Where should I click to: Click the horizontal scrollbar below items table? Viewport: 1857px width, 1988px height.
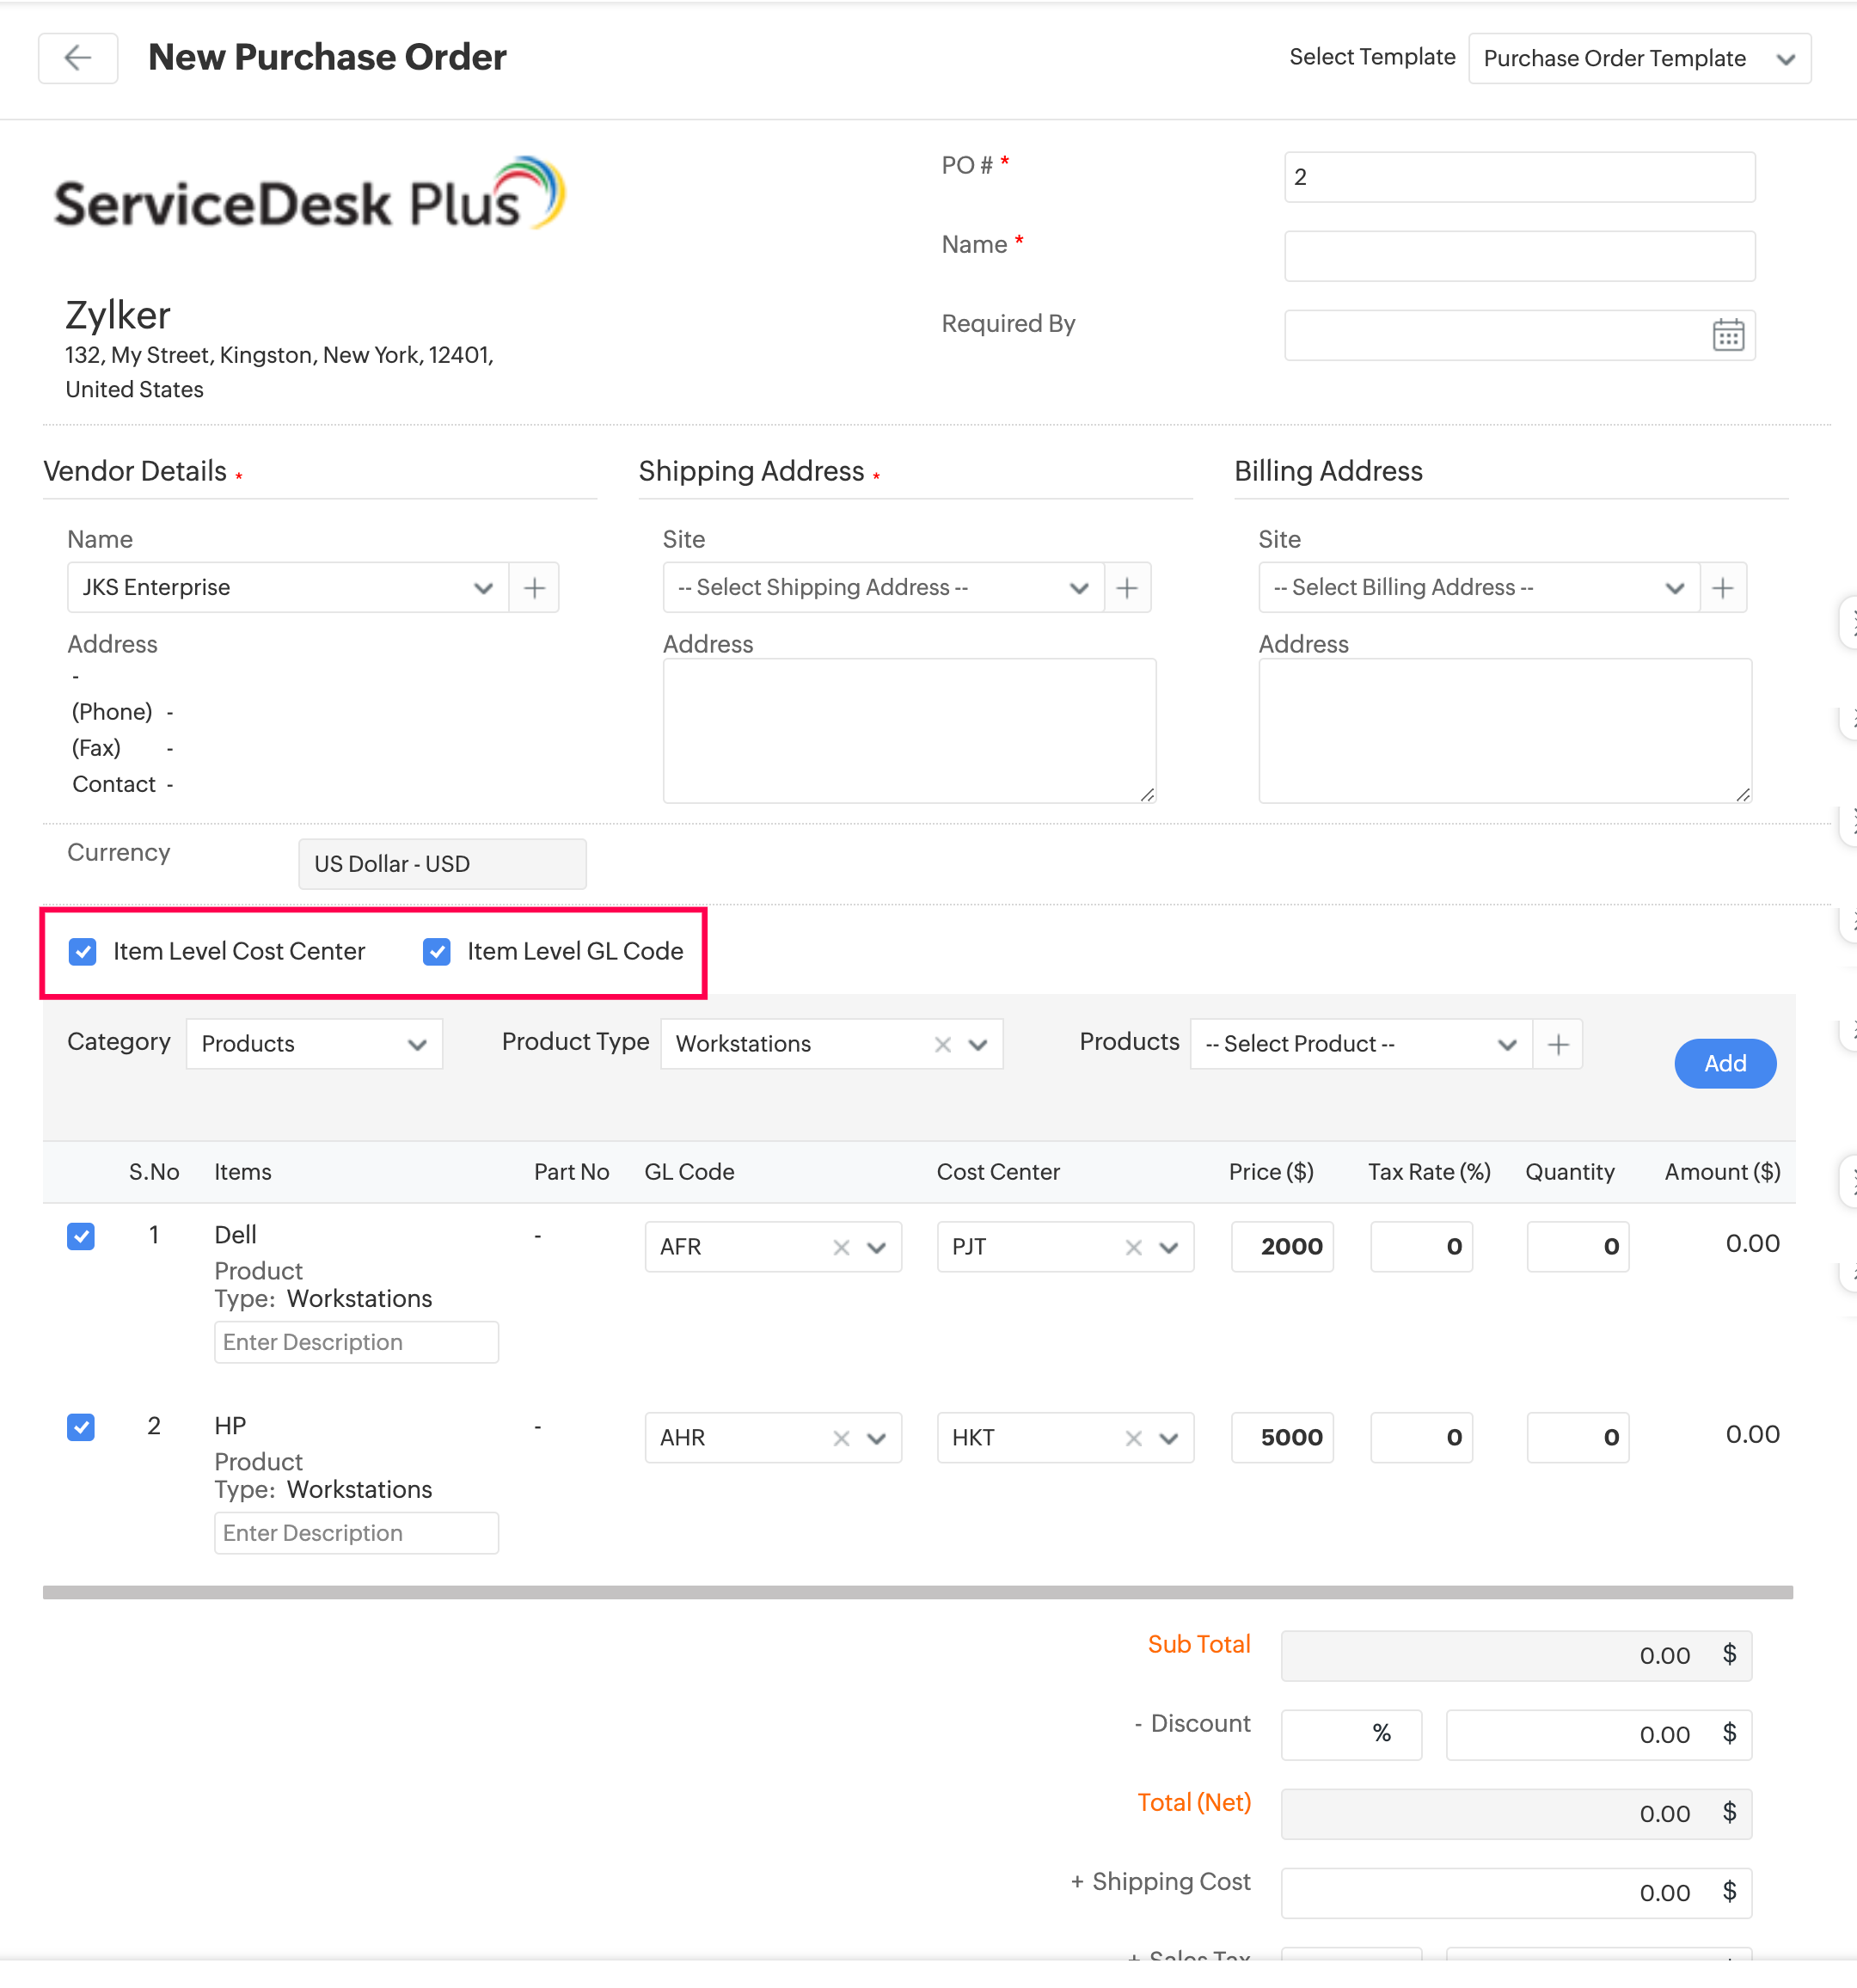pos(917,1593)
